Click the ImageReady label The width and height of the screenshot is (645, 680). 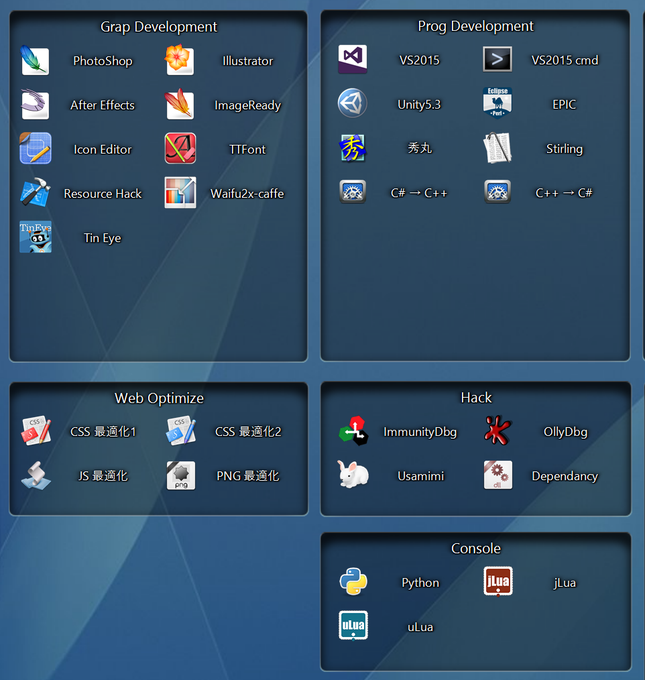[248, 105]
